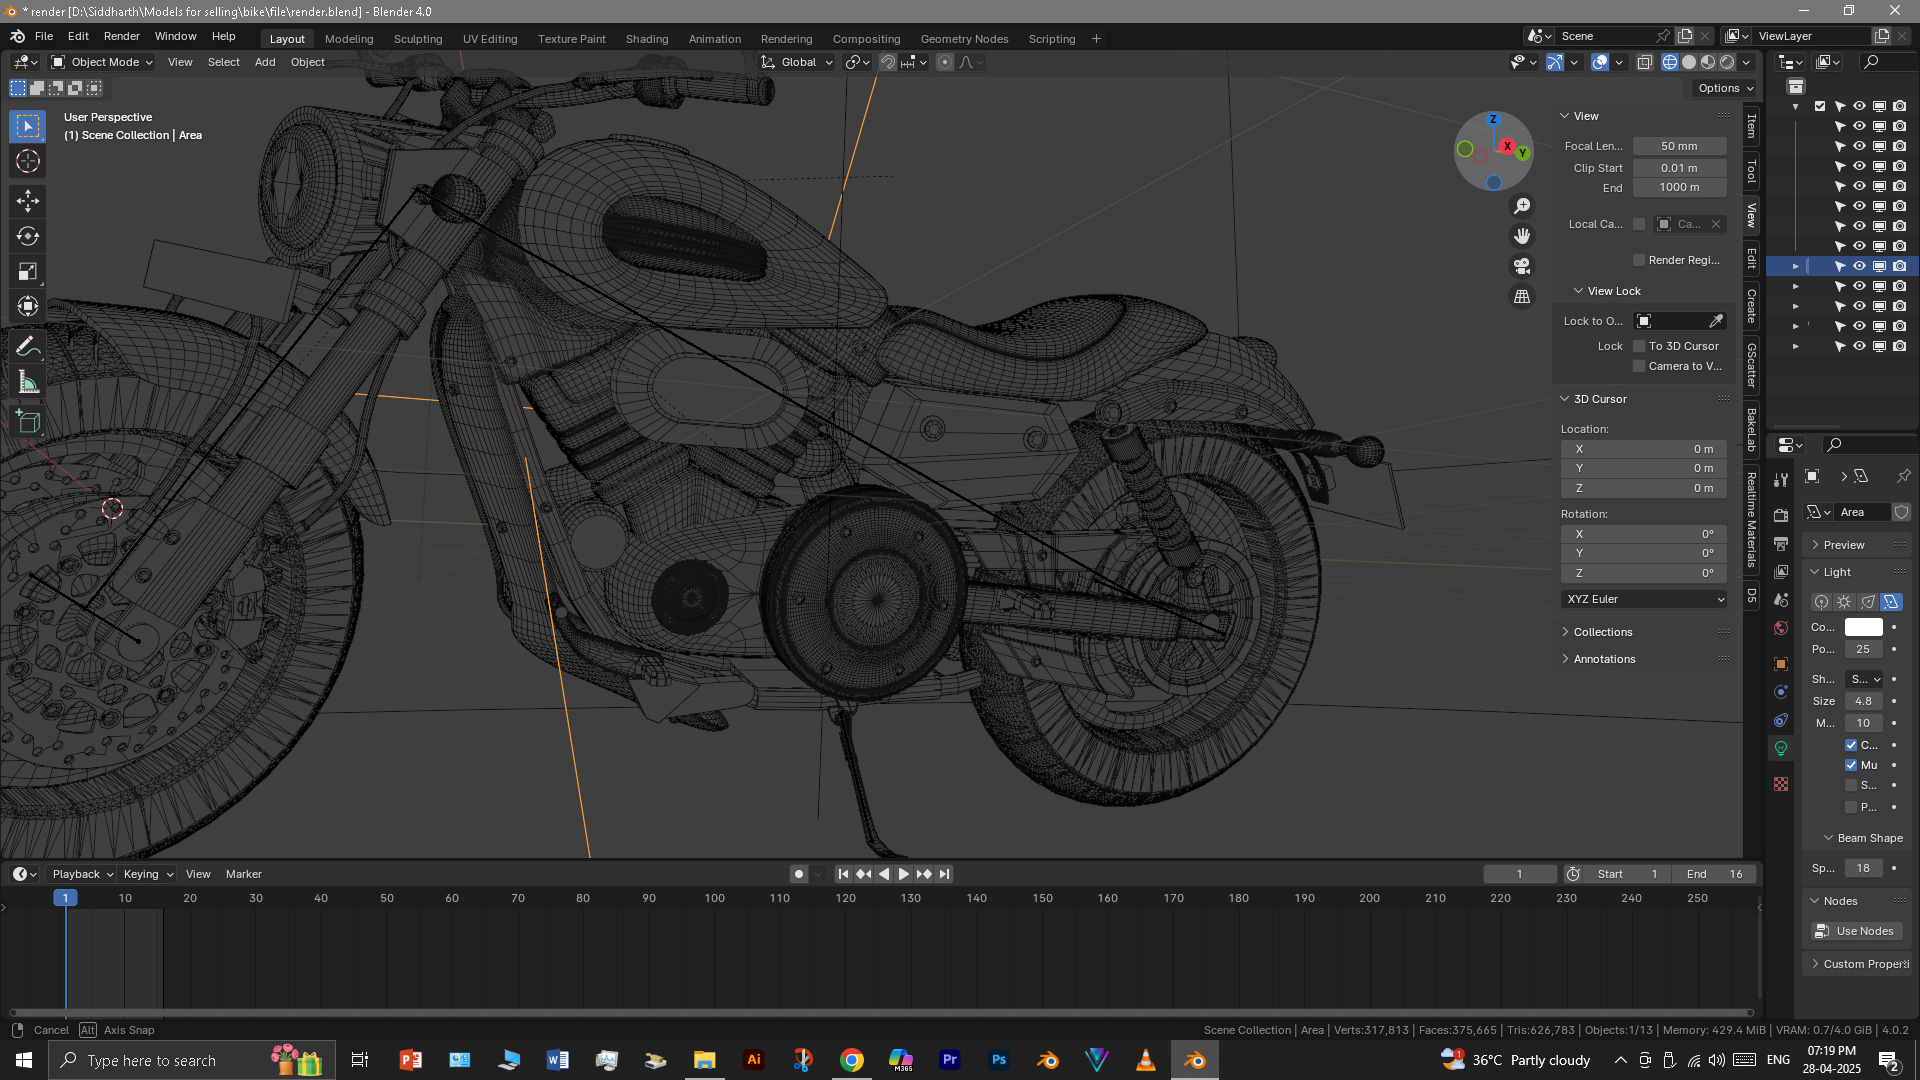The height and width of the screenshot is (1080, 1920).
Task: Uncheck Scene Collection exclude checkbox in outliner
Action: coord(1820,106)
